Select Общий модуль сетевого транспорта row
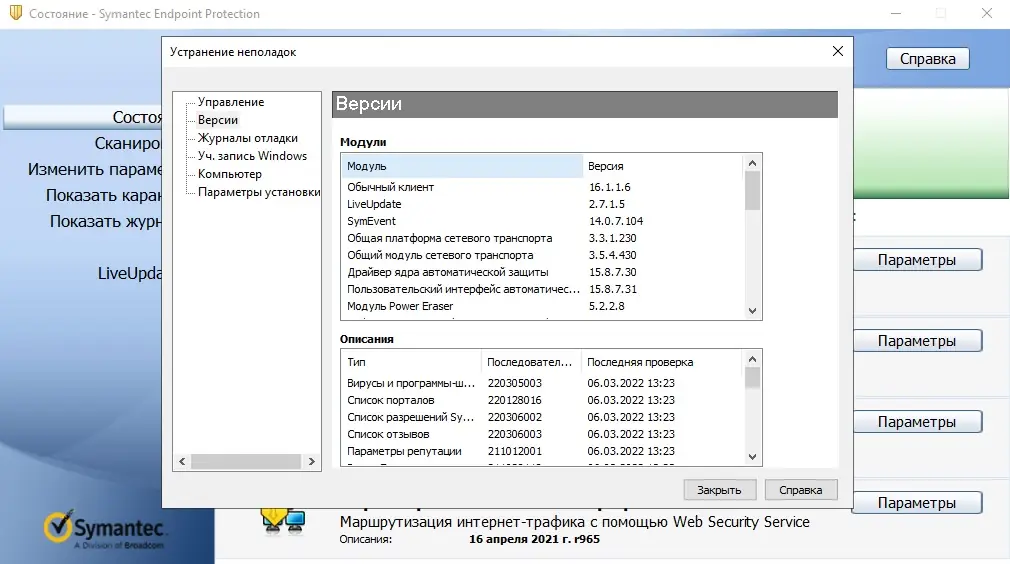1010x564 pixels. click(542, 255)
